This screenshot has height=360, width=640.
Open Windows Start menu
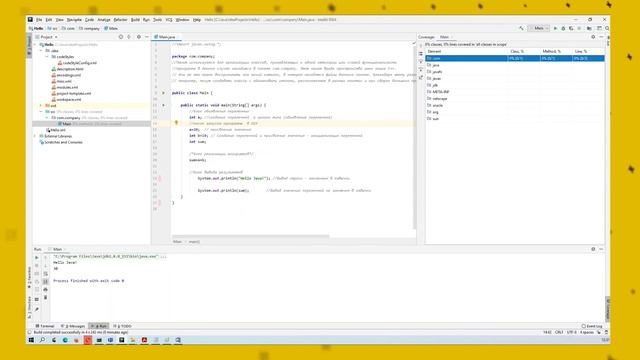(31, 340)
